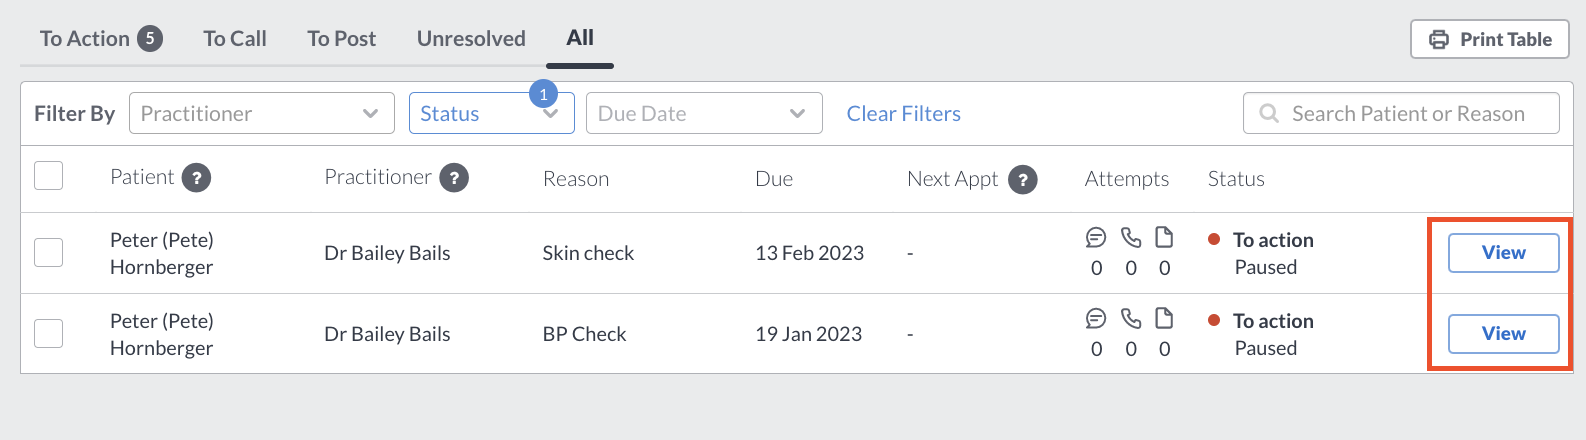Switch to the Unresolved tab
Screen dimensions: 1586x440
[471, 39]
